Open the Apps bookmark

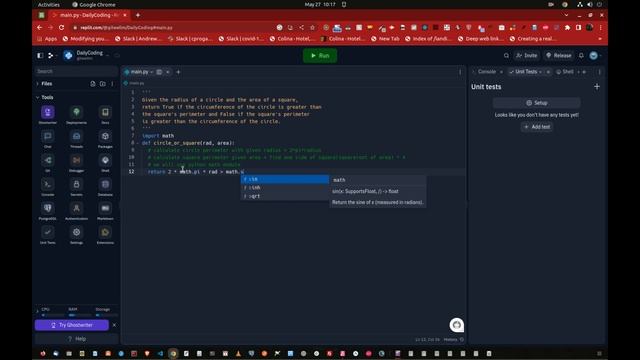[x=47, y=39]
